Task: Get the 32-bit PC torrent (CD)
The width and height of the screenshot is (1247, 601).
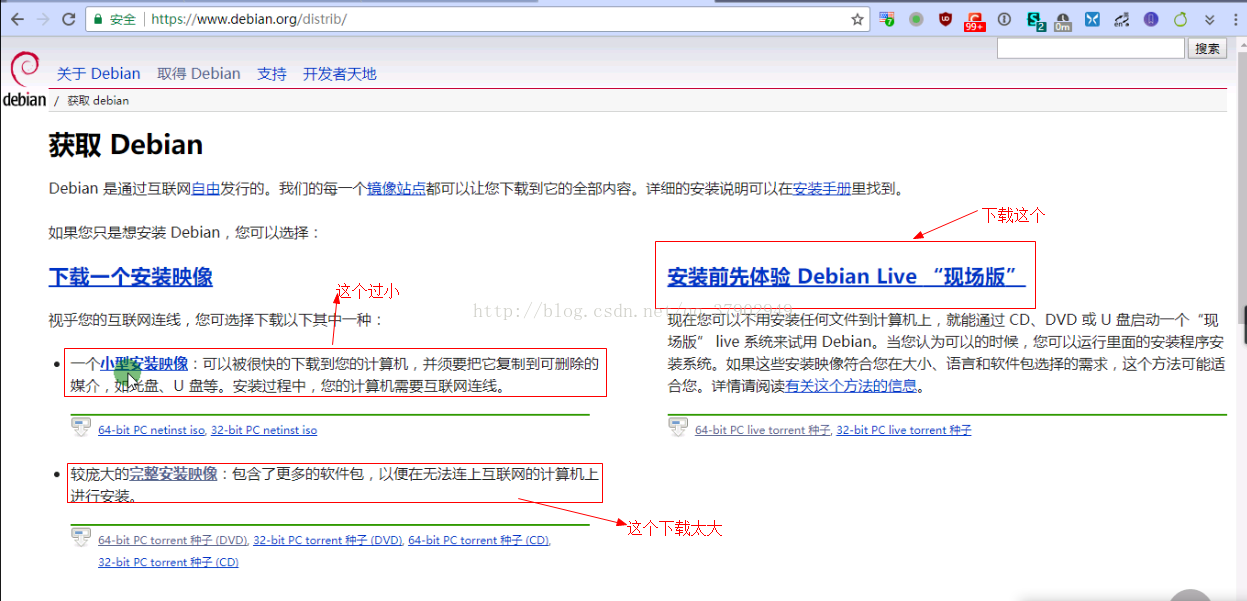Action: pyautogui.click(x=168, y=562)
